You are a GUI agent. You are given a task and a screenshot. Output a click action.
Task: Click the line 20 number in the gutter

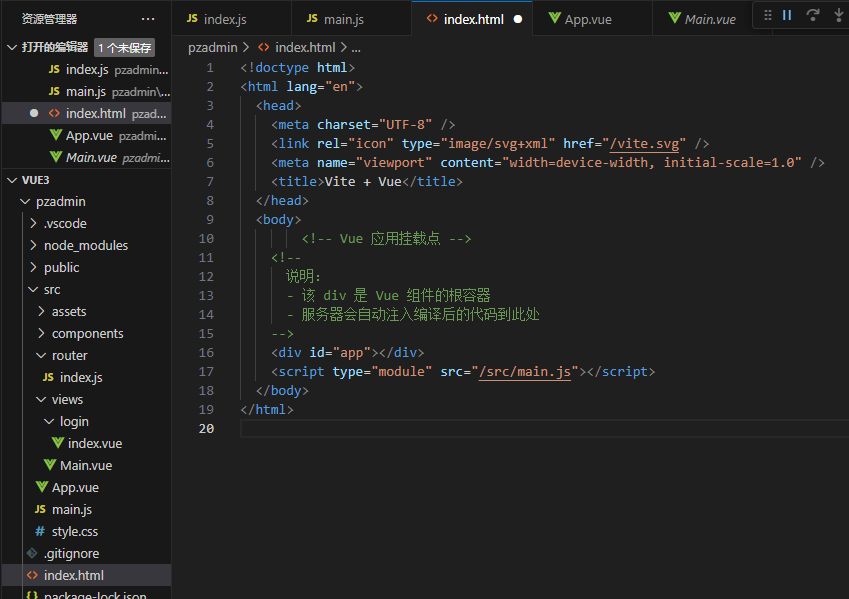coord(206,428)
